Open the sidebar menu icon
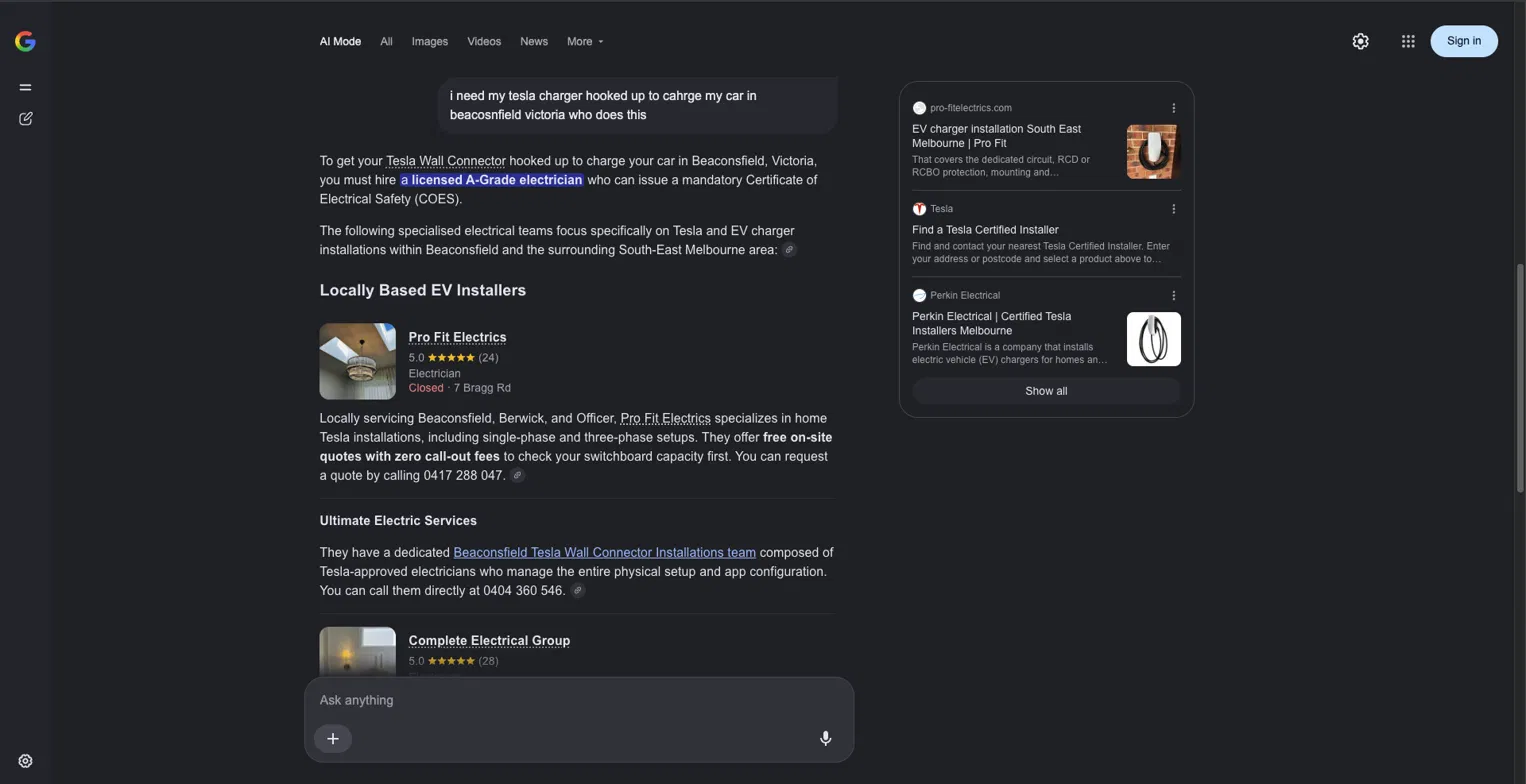The height and width of the screenshot is (784, 1526). 26,87
